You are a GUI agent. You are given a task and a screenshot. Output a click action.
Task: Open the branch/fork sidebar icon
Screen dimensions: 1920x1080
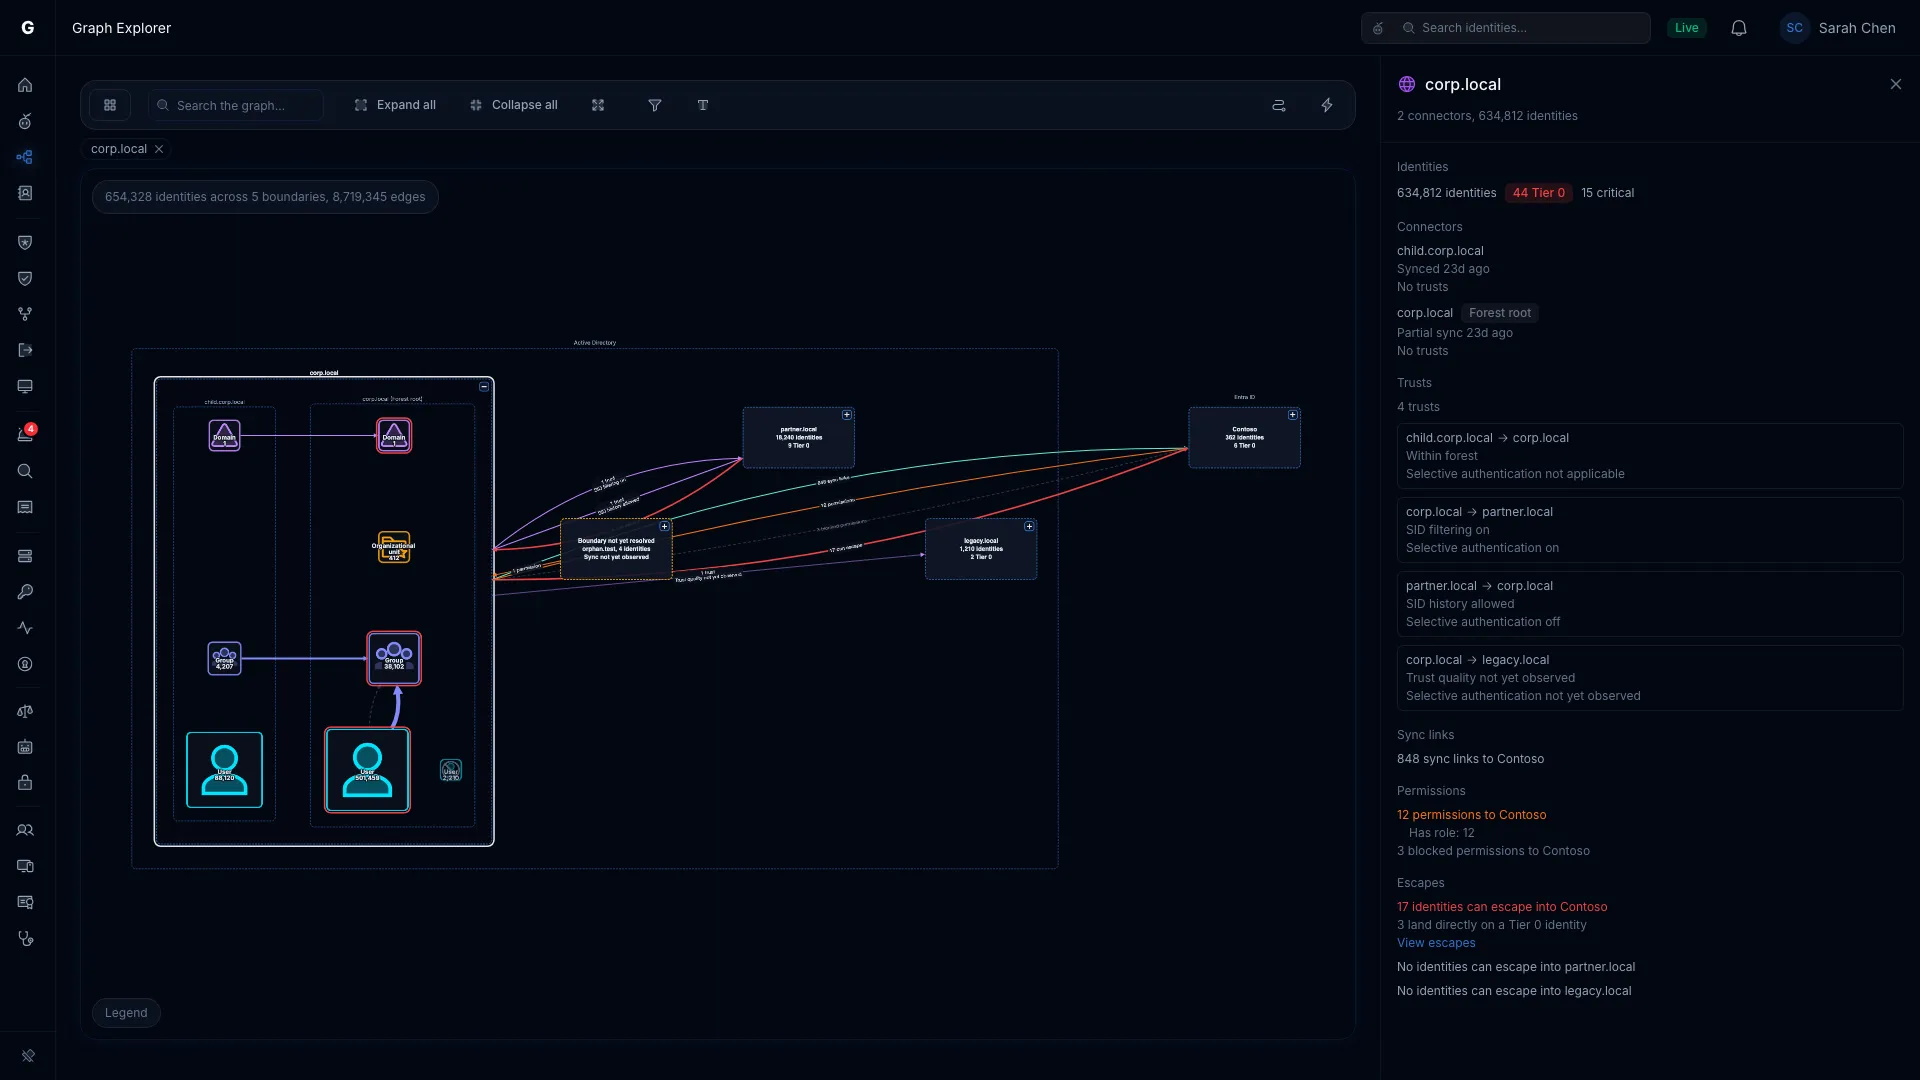pyautogui.click(x=25, y=314)
